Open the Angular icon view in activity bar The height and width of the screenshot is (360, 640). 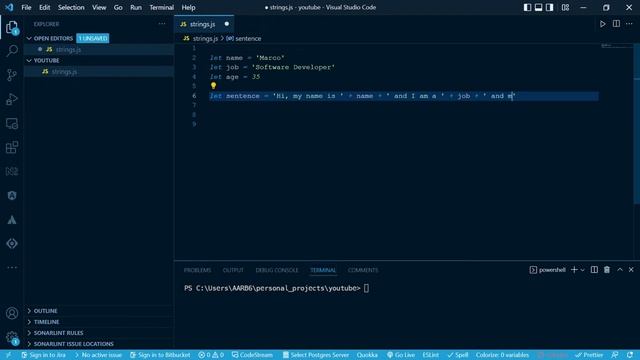[12, 196]
